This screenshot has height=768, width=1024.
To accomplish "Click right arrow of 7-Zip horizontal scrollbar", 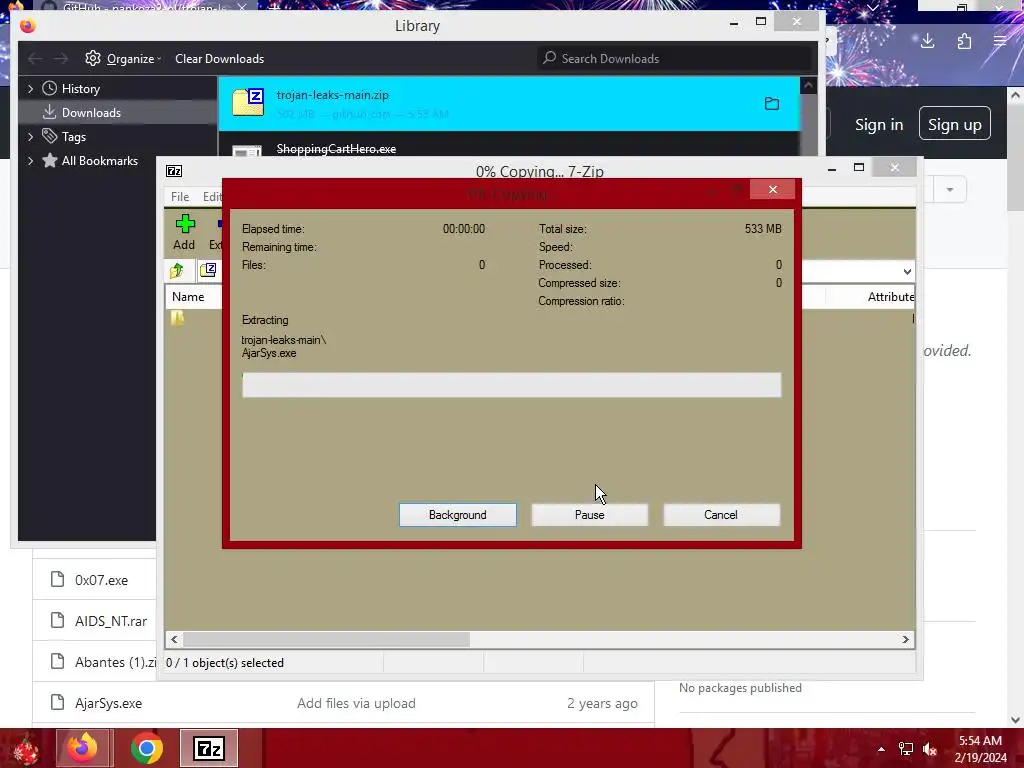I will pyautogui.click(x=906, y=639).
